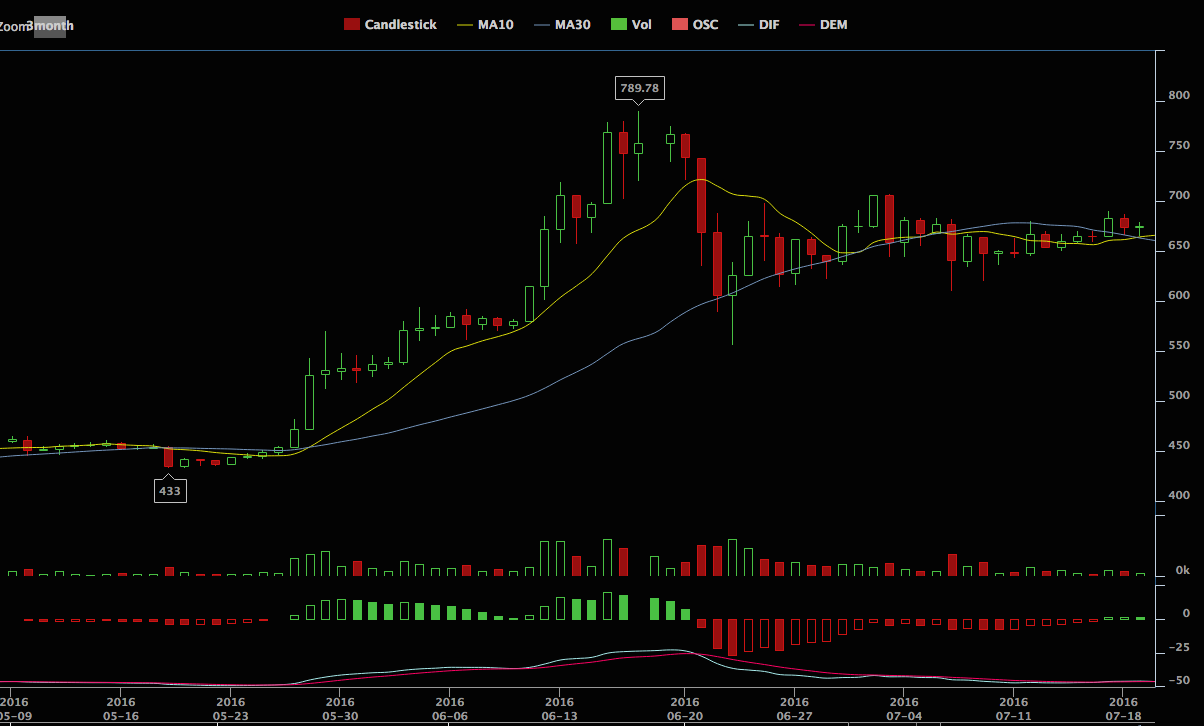Click the red candlestick above the 433 label
Image resolution: width=1204 pixels, height=726 pixels.
click(169, 457)
